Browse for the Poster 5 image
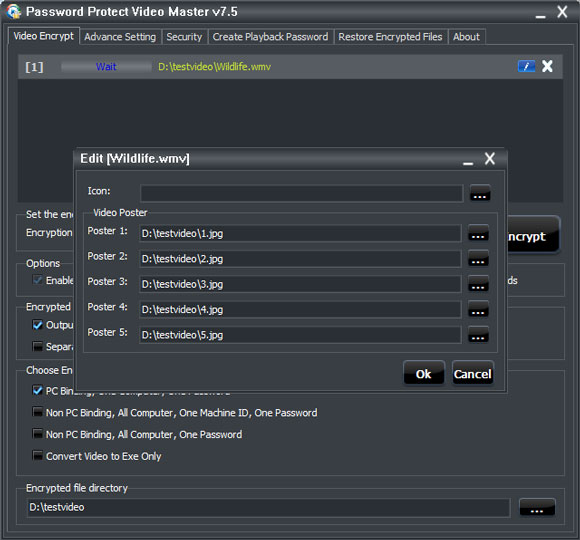 coord(478,335)
